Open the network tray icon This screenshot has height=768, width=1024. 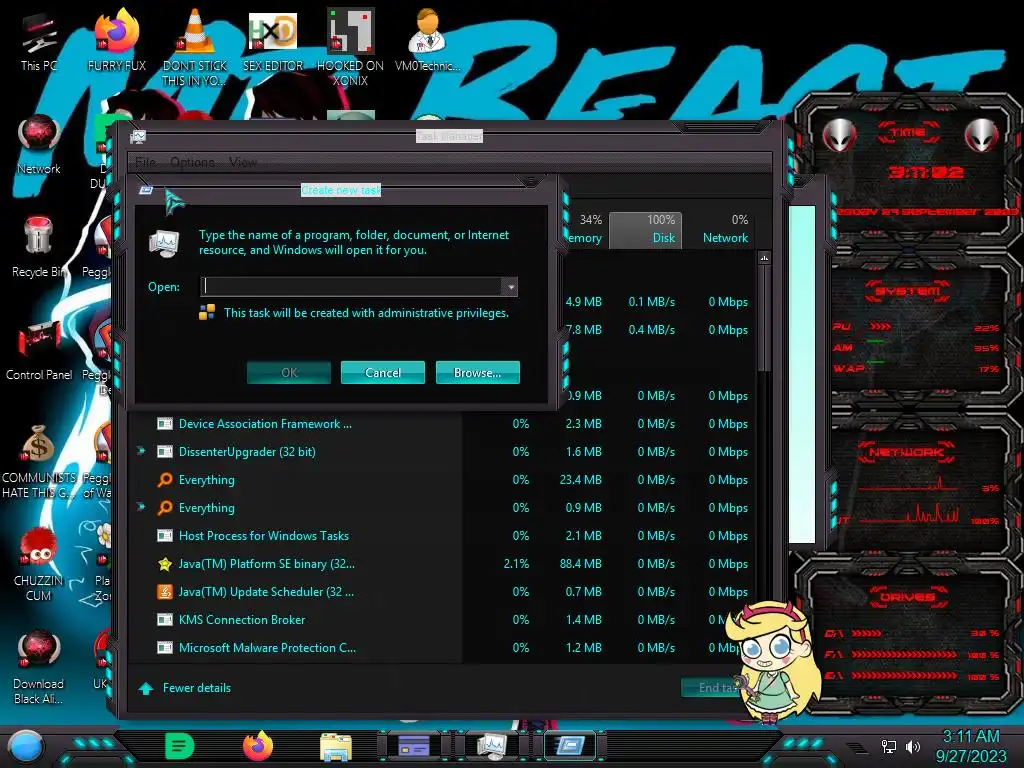pyautogui.click(x=888, y=746)
